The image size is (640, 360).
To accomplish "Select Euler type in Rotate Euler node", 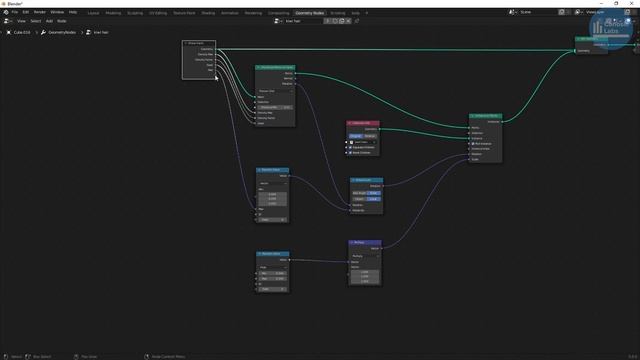I will click(x=374, y=193).
